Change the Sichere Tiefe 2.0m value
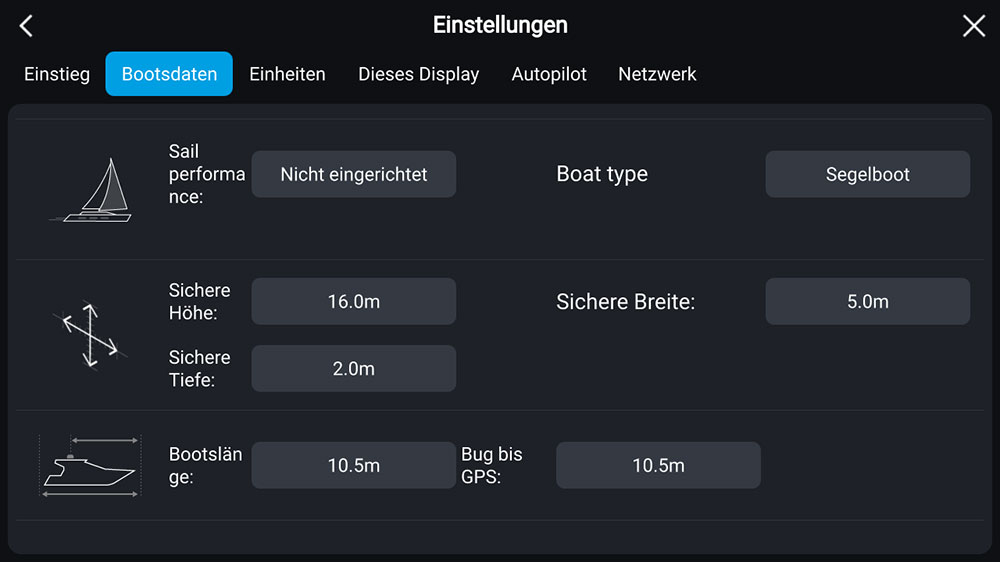This screenshot has height=562, width=1000. pos(354,368)
